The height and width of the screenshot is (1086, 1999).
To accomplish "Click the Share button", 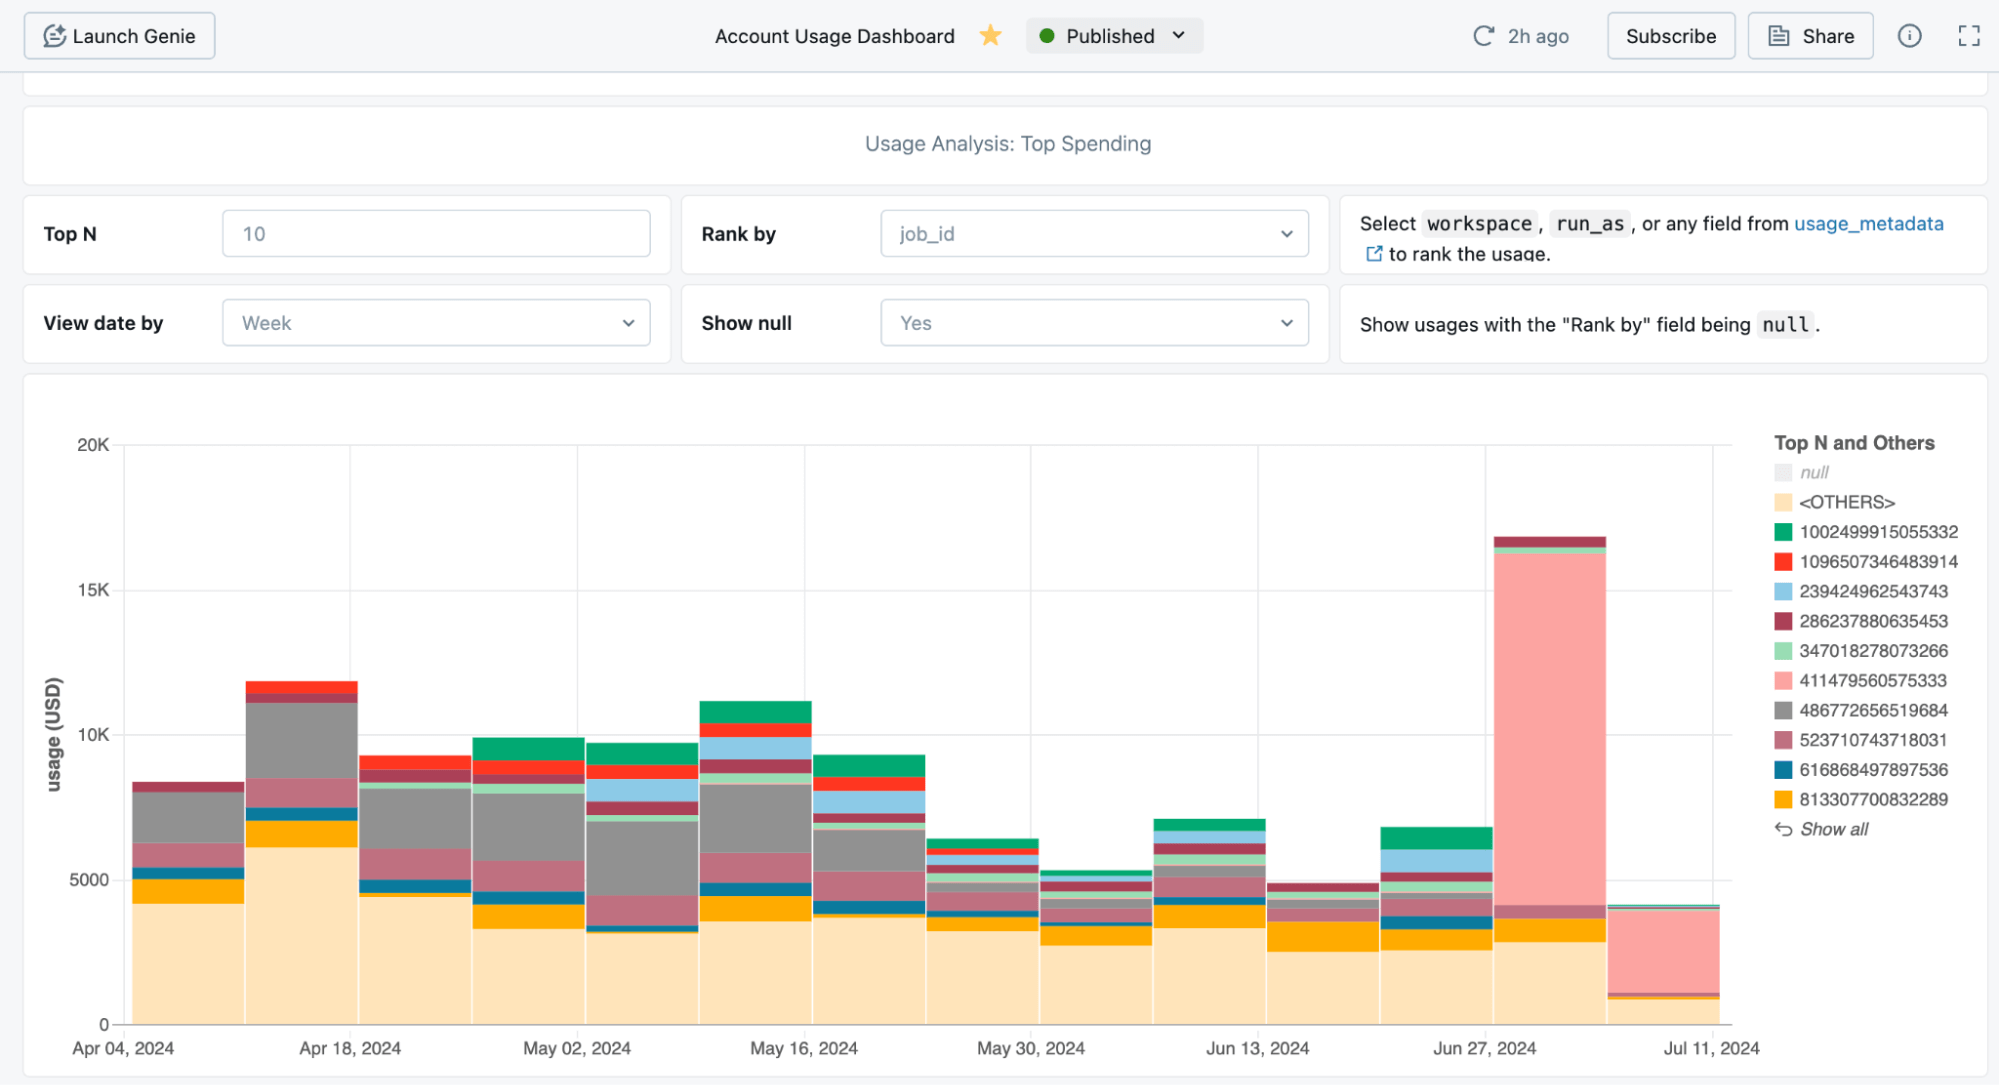I will 1810,36.
